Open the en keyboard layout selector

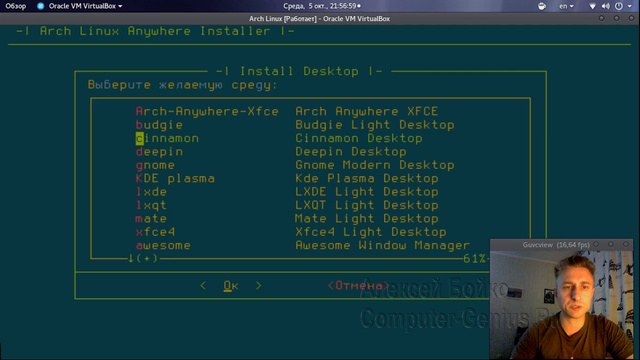[x=566, y=6]
